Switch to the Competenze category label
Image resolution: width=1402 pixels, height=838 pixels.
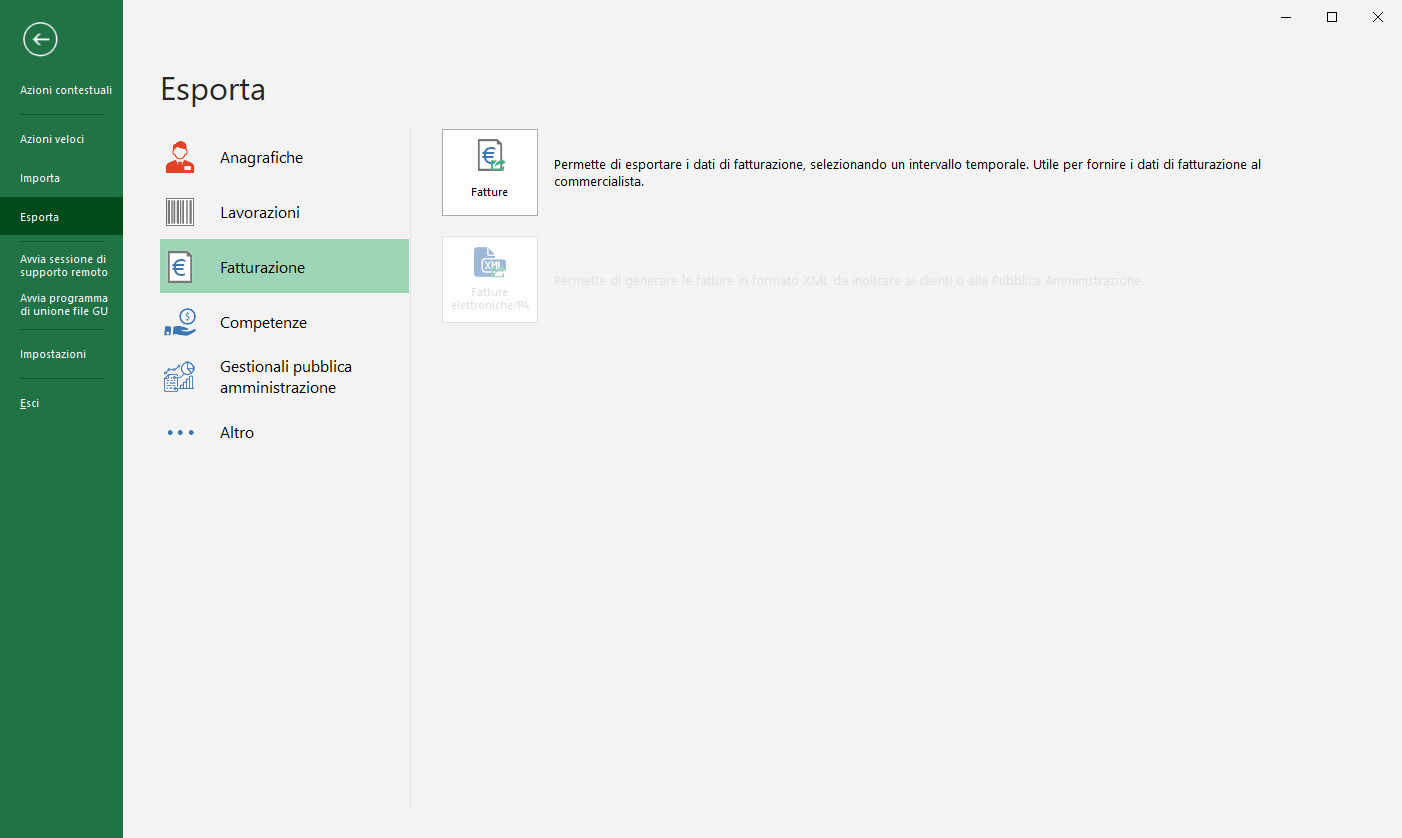(263, 323)
